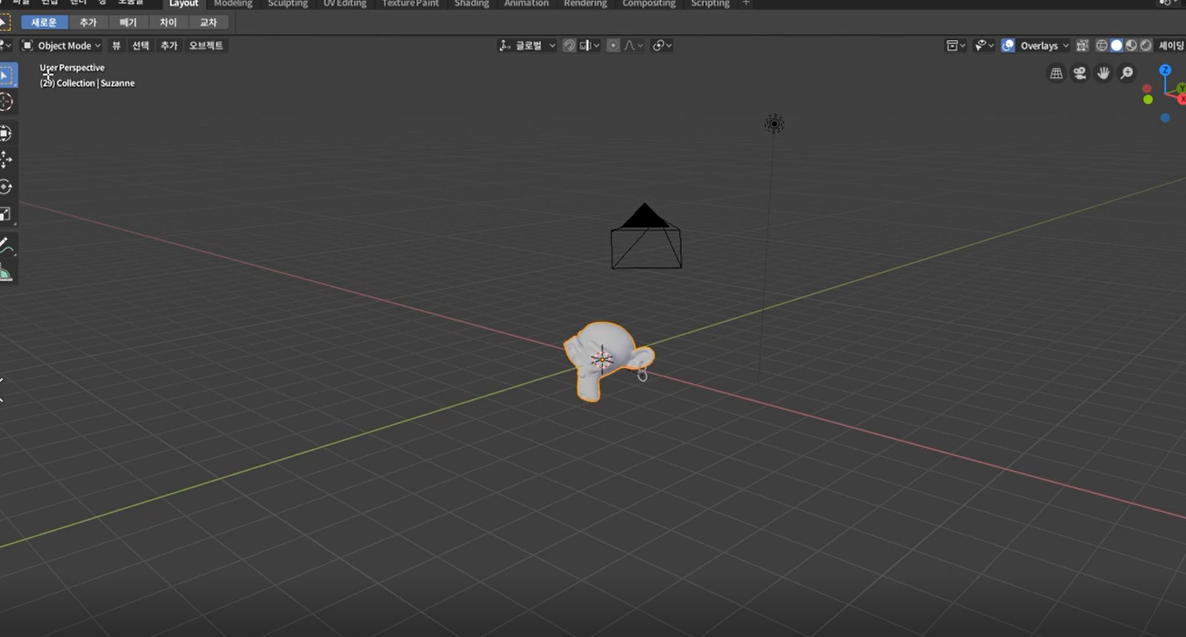Pick the Annotate pencil tool
The height and width of the screenshot is (637, 1186).
pos(6,245)
